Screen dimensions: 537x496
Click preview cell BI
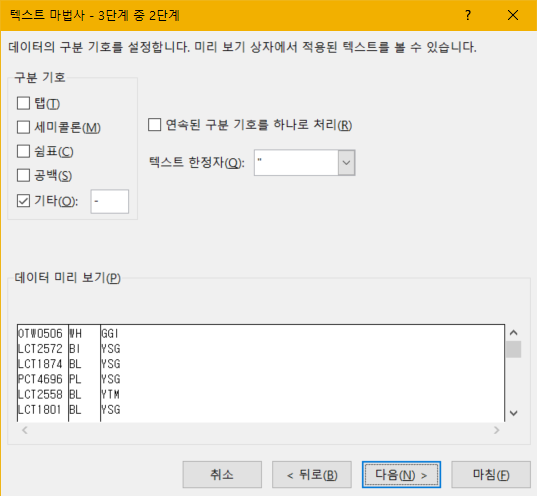75,349
